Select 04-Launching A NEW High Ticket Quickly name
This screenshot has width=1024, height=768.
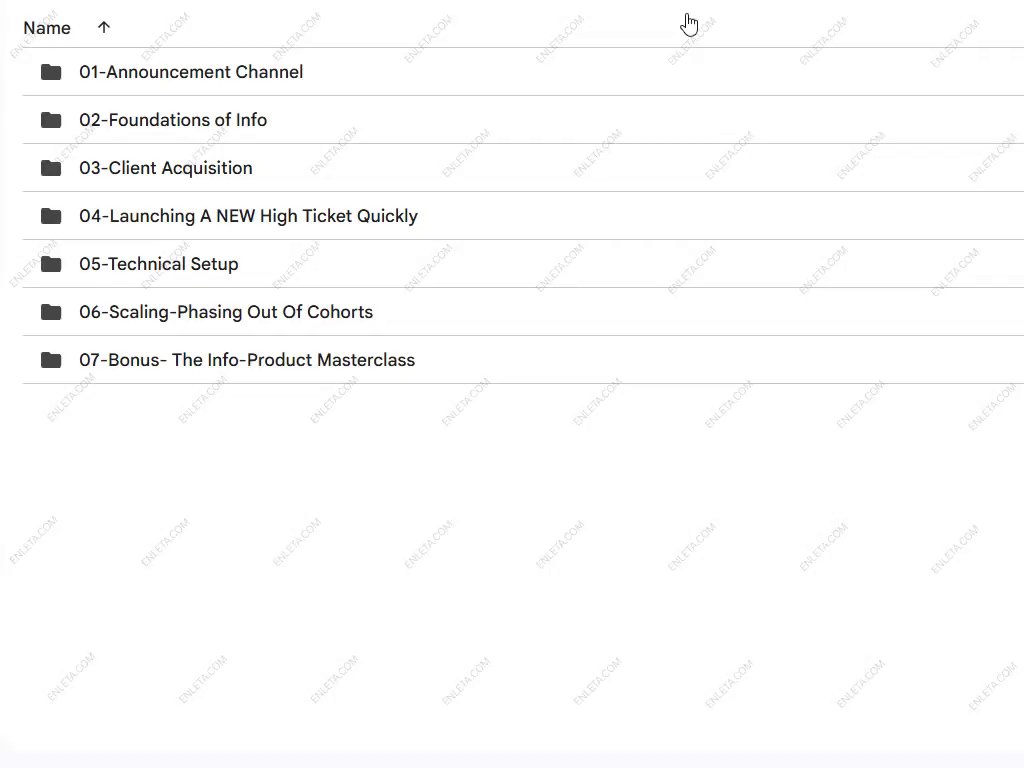tap(248, 216)
